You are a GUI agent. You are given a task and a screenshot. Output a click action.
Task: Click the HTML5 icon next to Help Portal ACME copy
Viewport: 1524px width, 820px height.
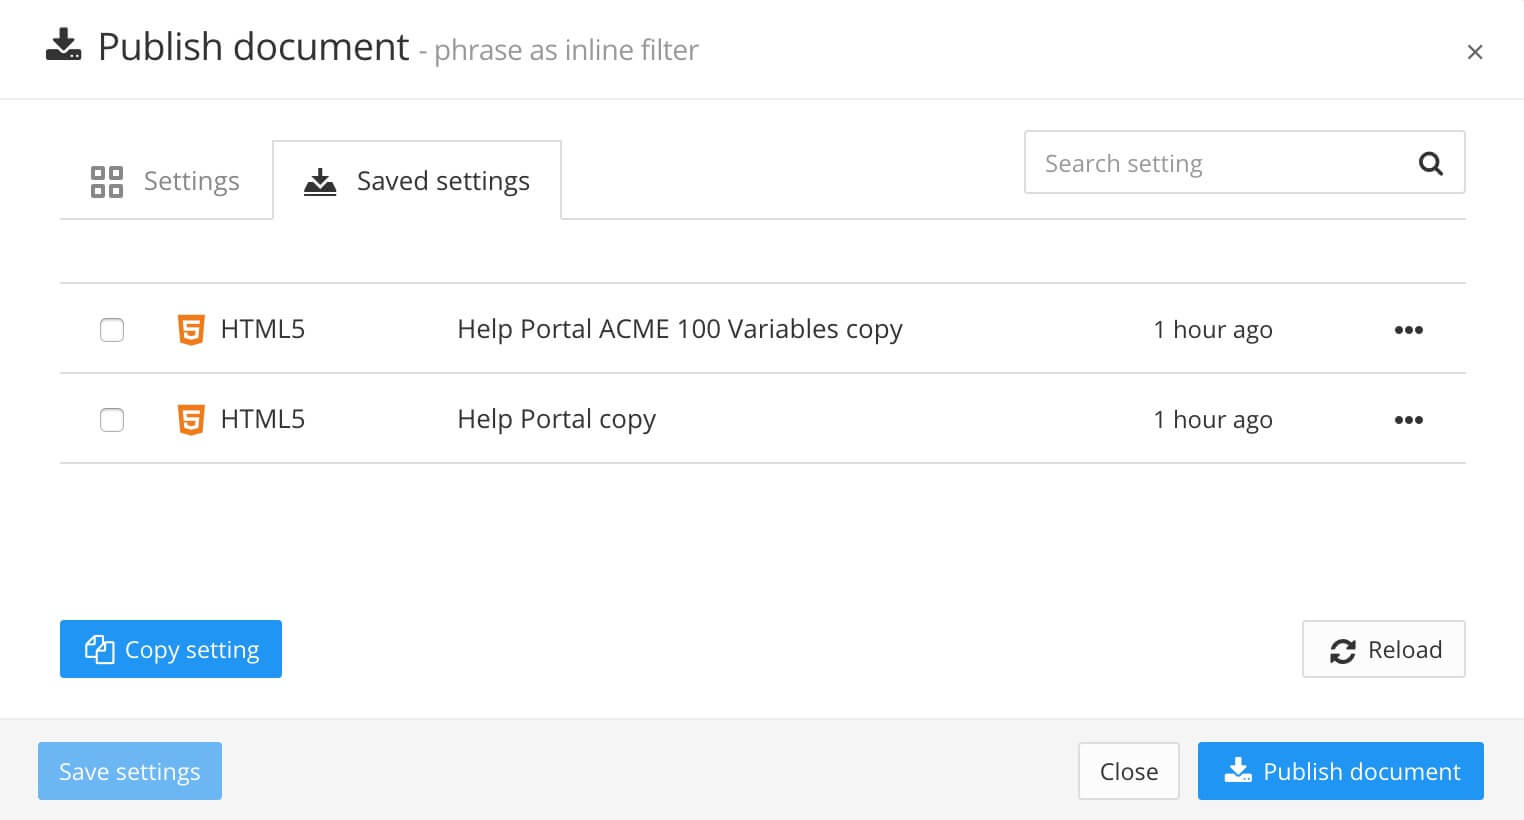pos(191,329)
